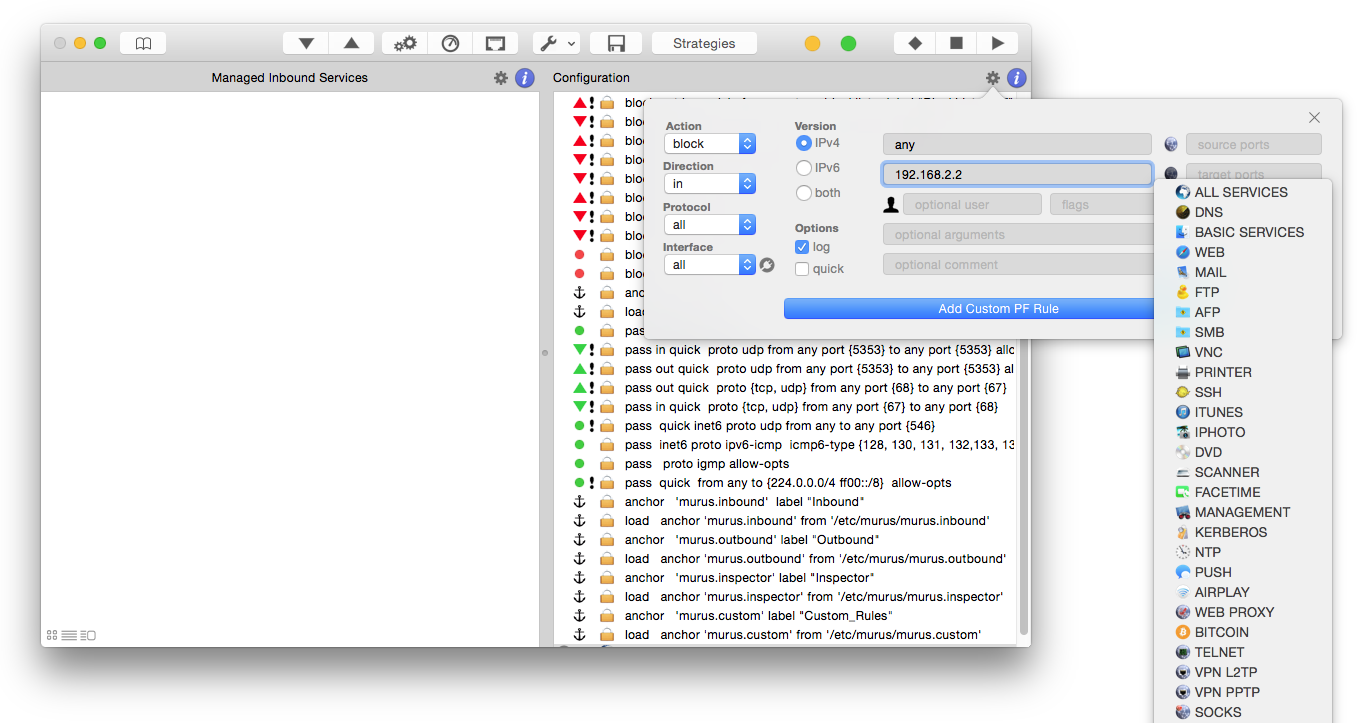Click the info icon in Configuration header

(1016, 78)
